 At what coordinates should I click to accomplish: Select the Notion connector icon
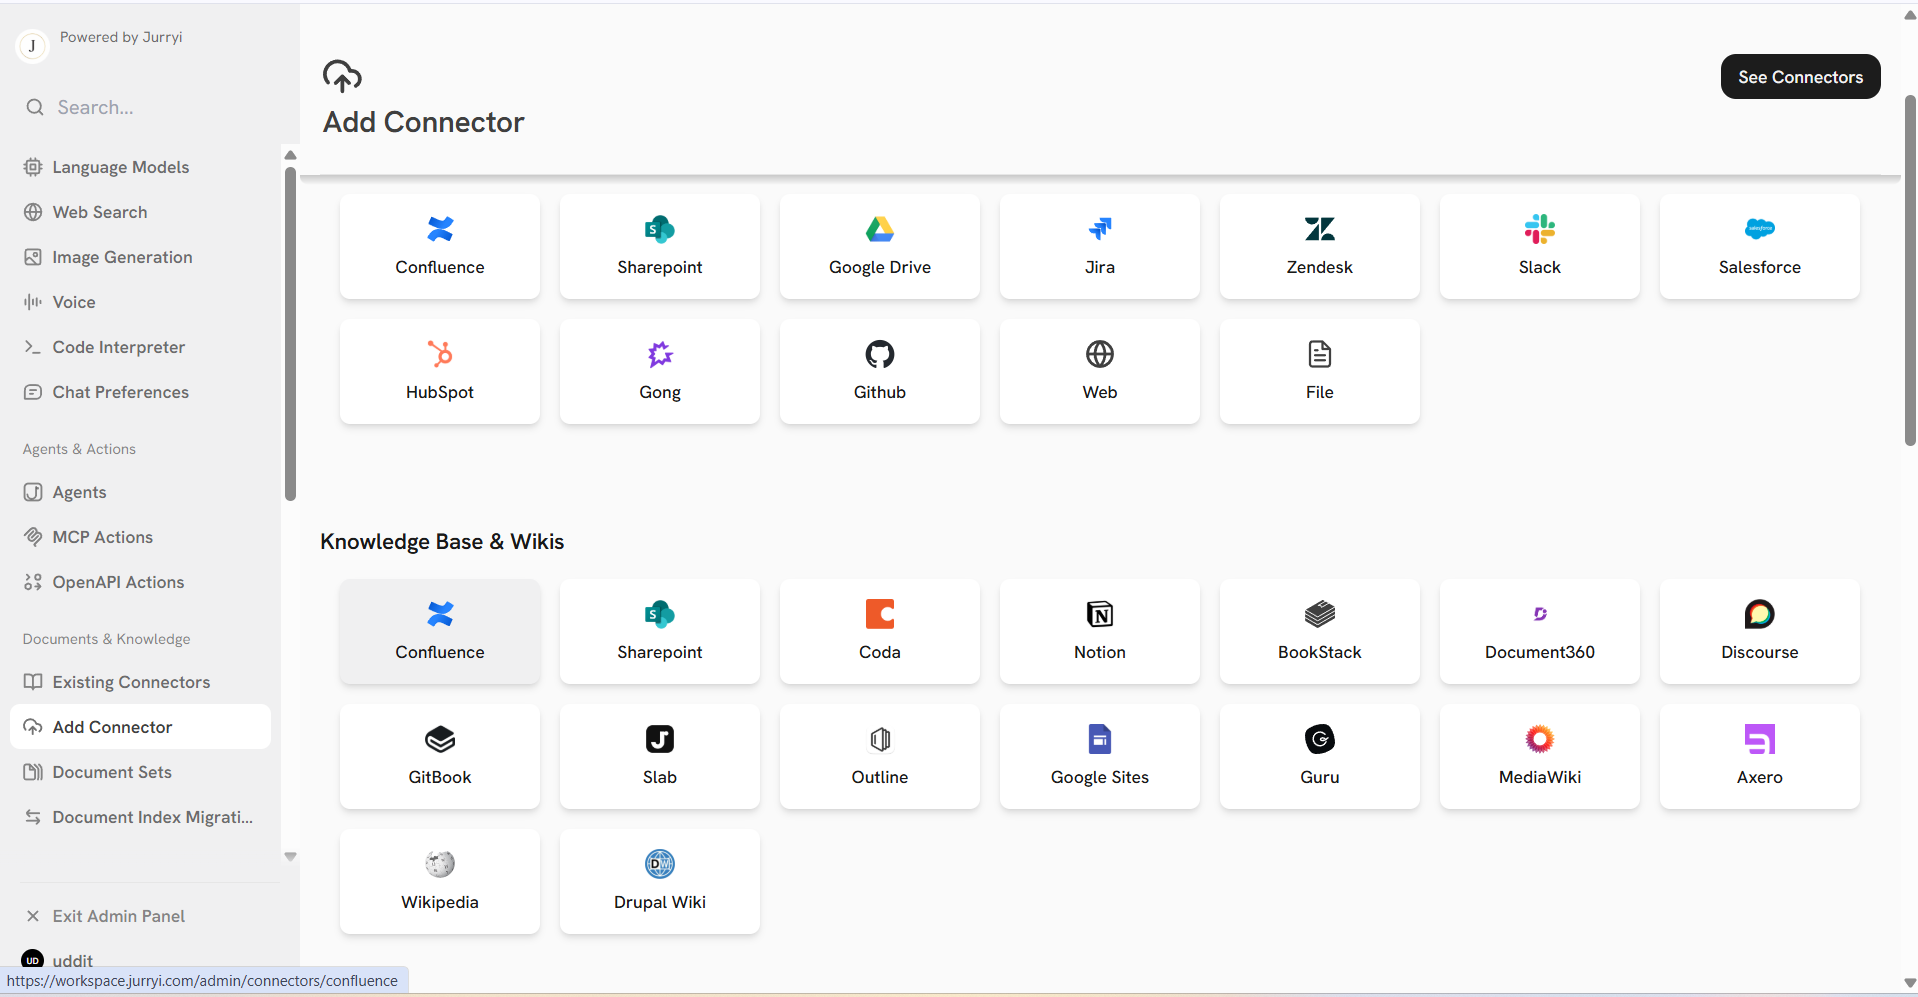pos(1100,614)
